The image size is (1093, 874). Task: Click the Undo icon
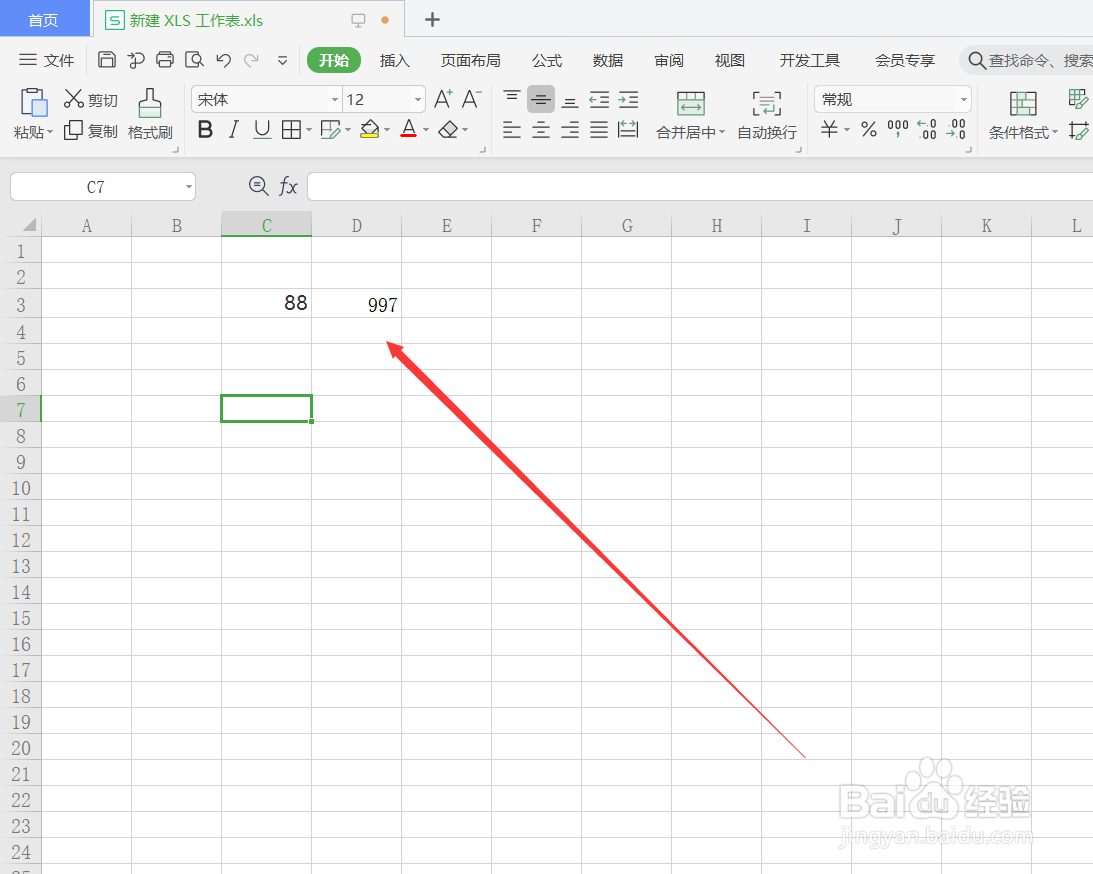[222, 60]
